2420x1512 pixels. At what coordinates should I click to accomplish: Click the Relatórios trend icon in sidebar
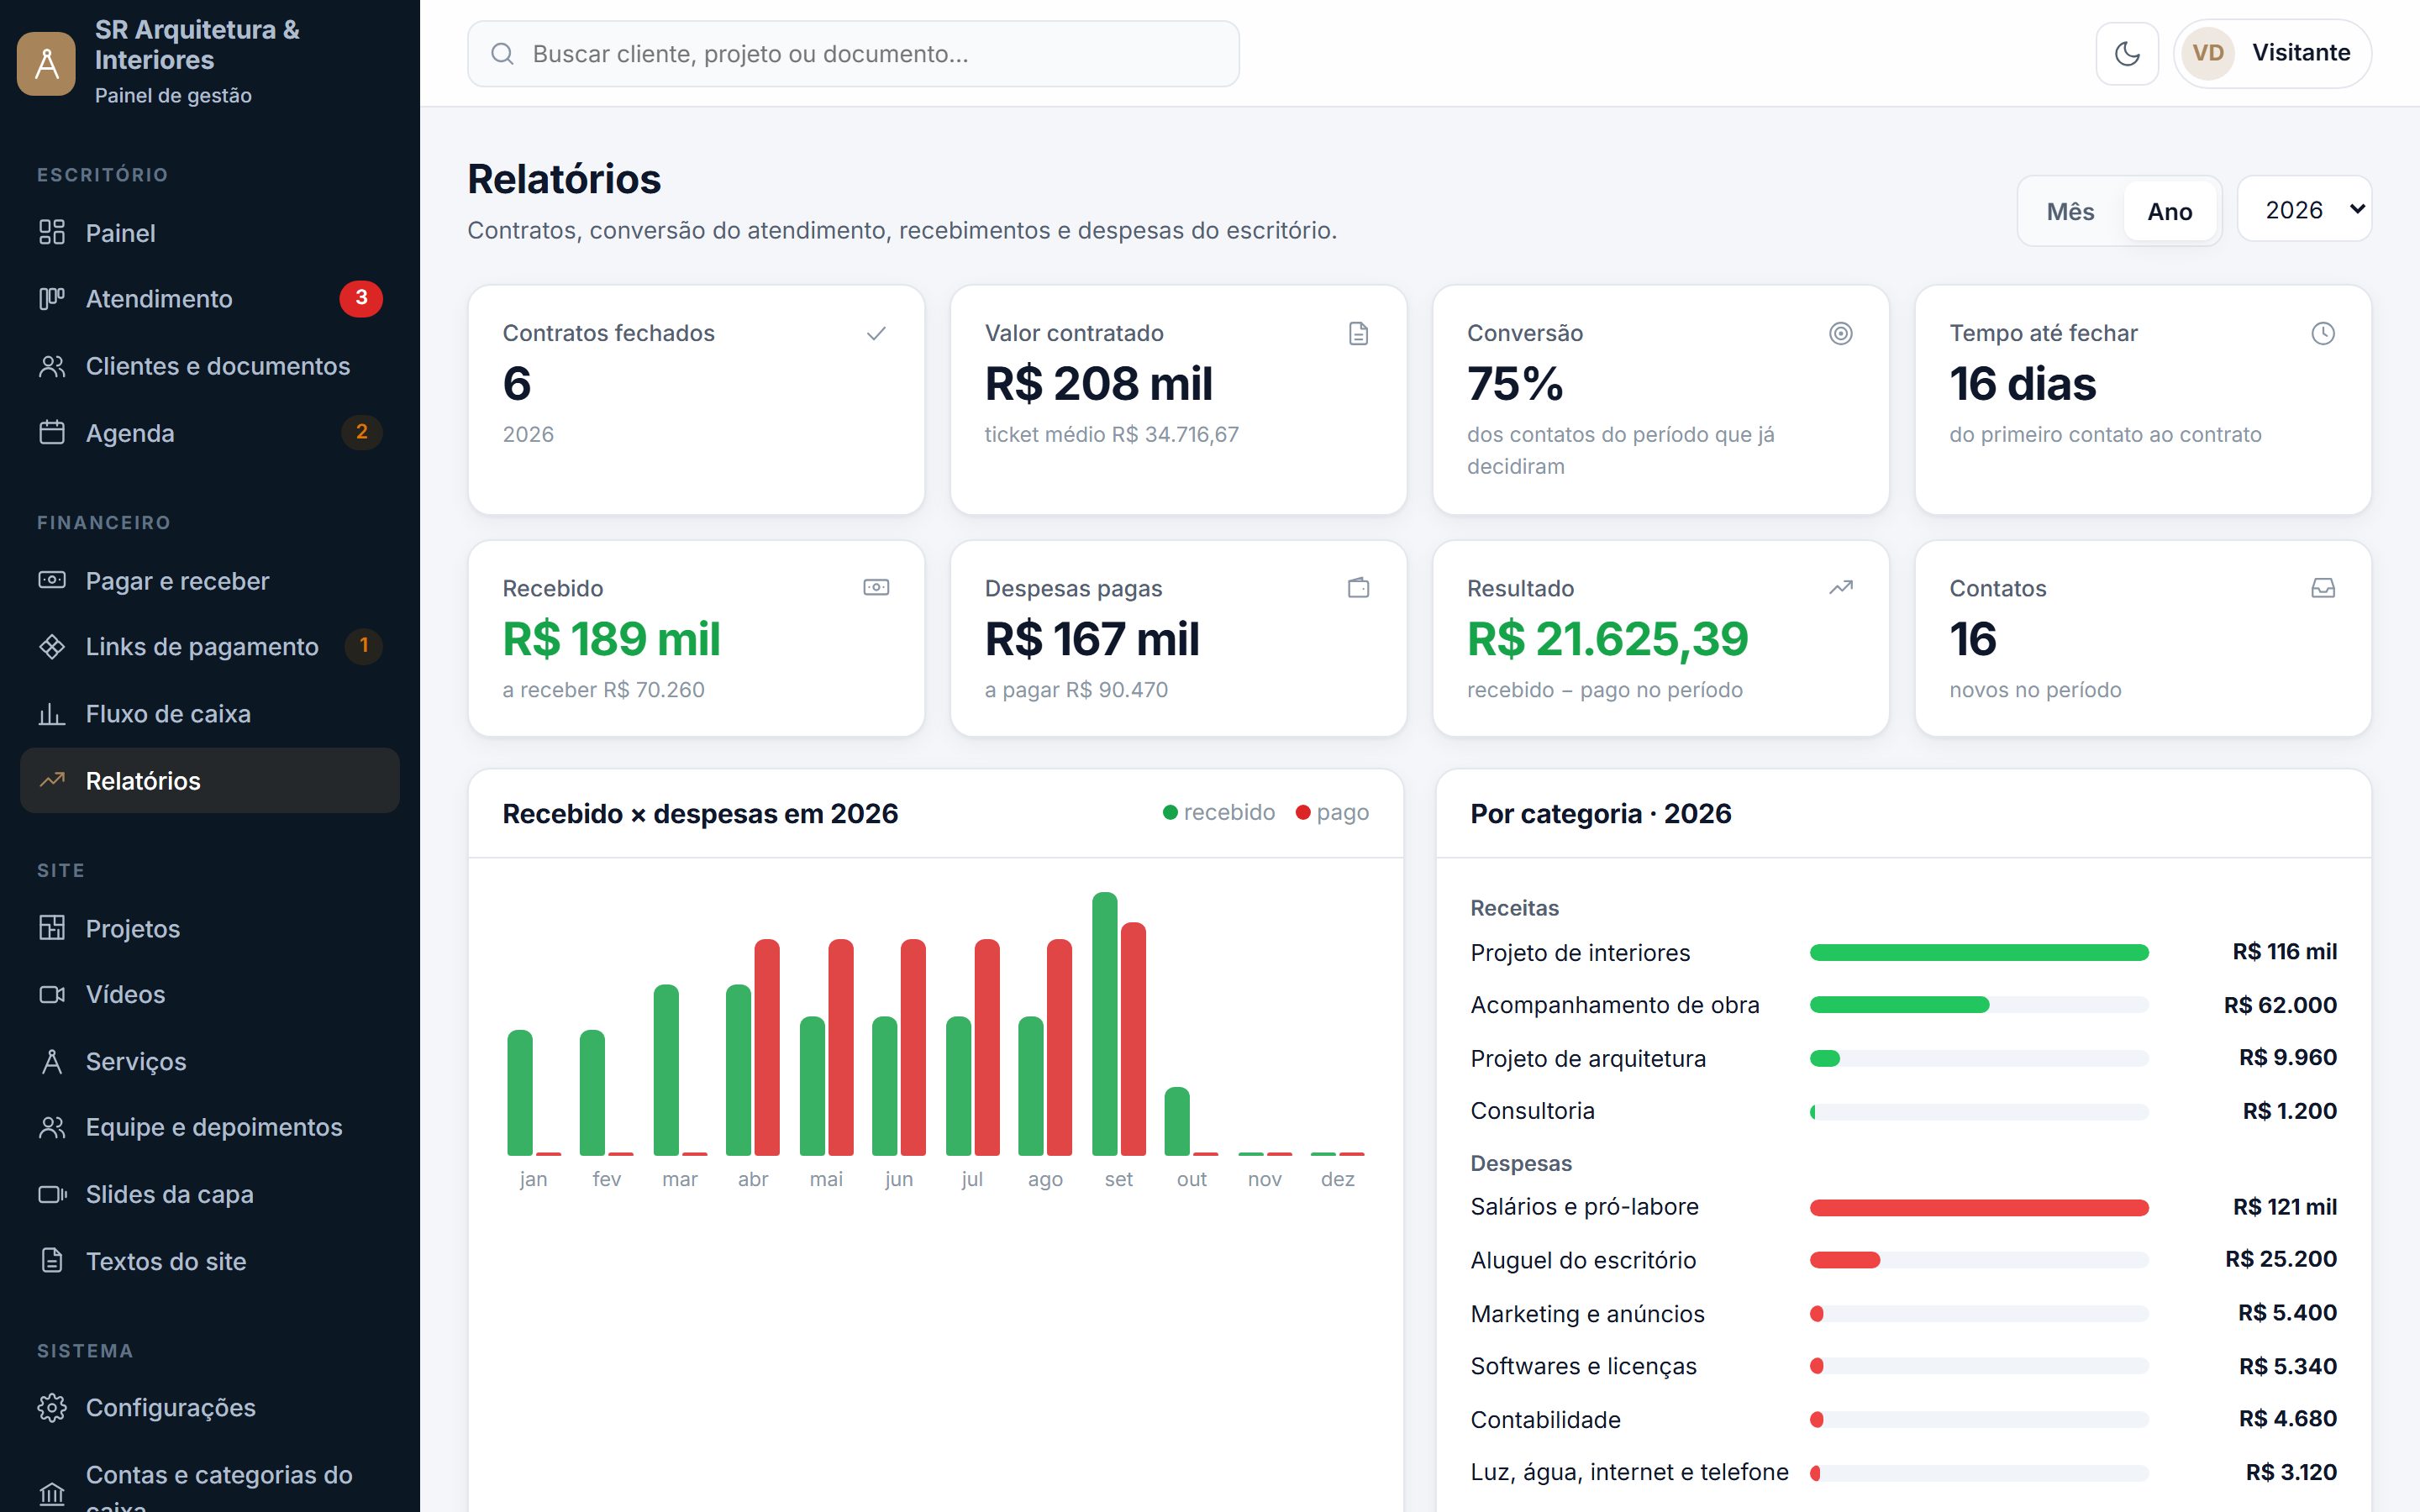click(x=52, y=780)
